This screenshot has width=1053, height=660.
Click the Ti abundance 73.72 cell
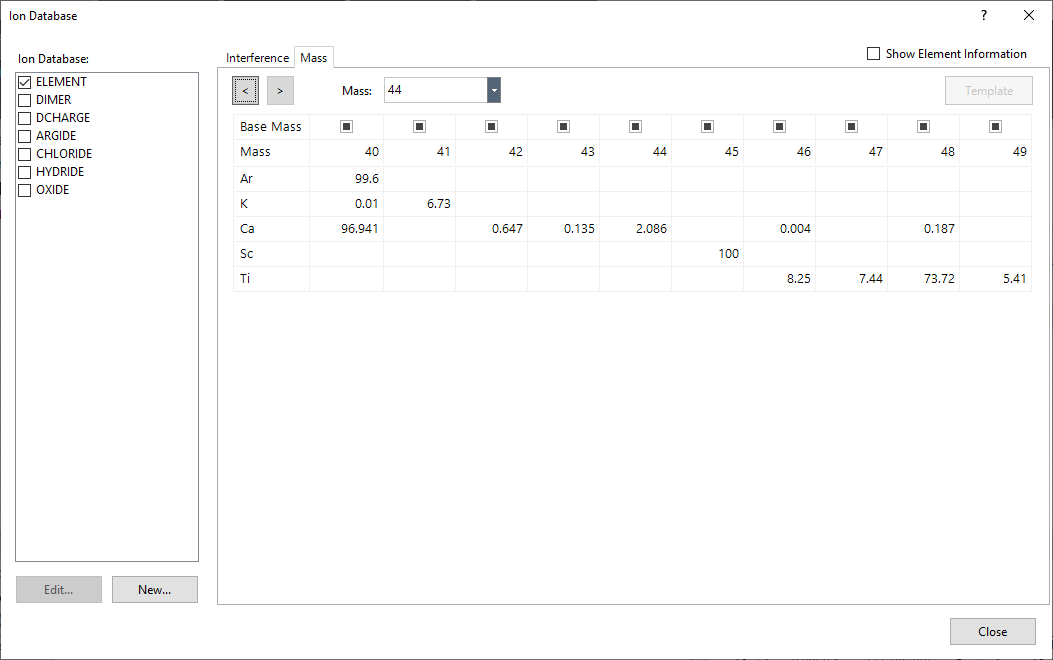point(923,279)
